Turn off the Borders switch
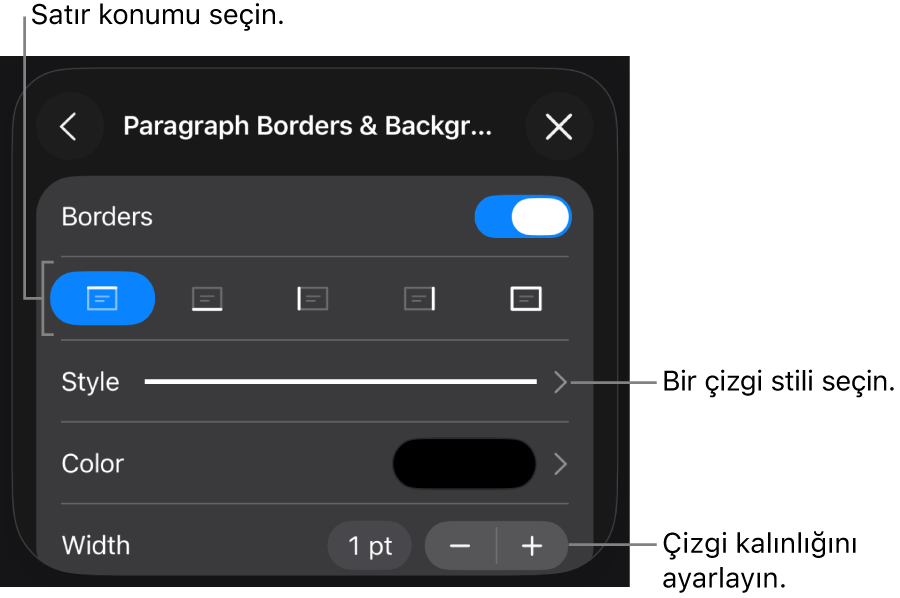 tap(523, 217)
